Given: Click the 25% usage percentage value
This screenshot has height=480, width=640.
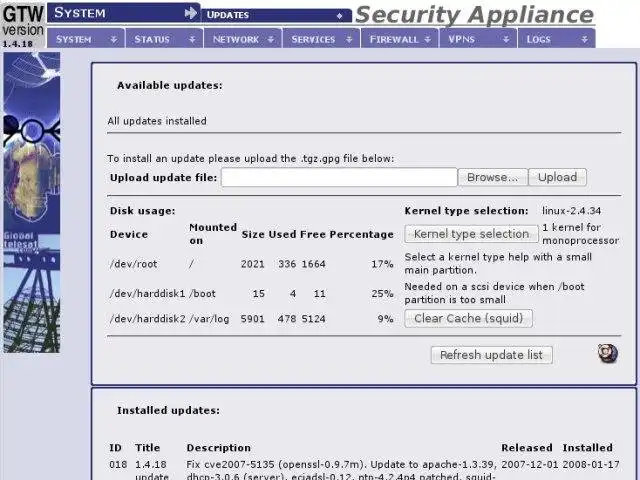Looking at the screenshot, I should [382, 293].
